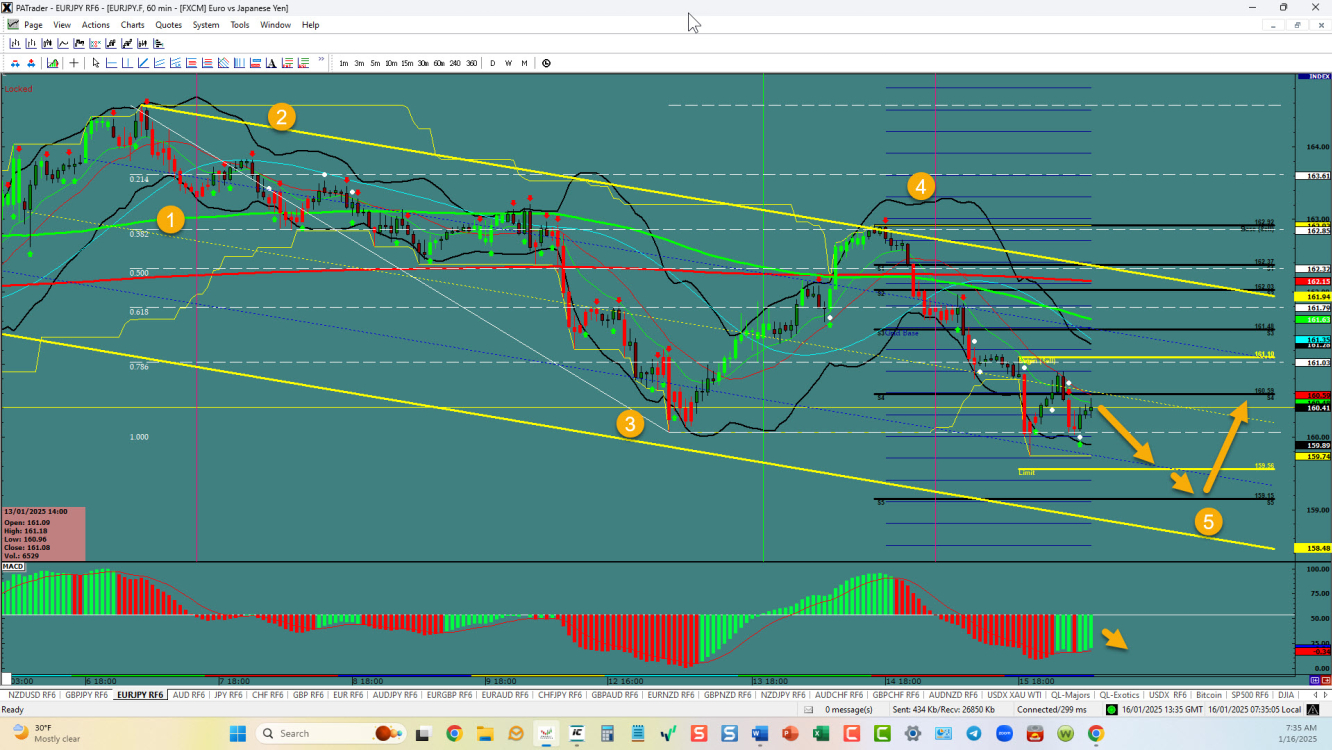Viewport: 1332px width, 750px height.
Task: Switch chart to the 5m timeframe
Action: click(375, 63)
